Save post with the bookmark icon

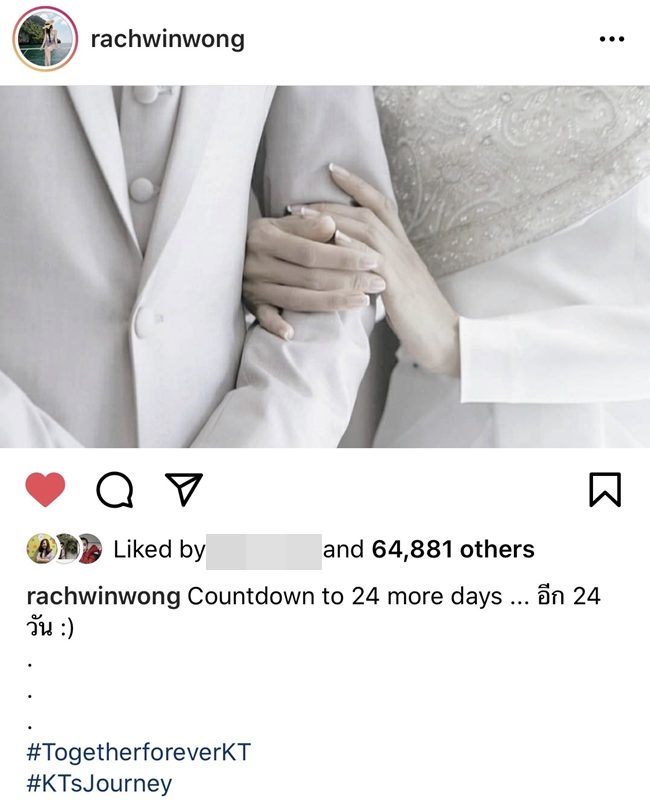coord(605,490)
